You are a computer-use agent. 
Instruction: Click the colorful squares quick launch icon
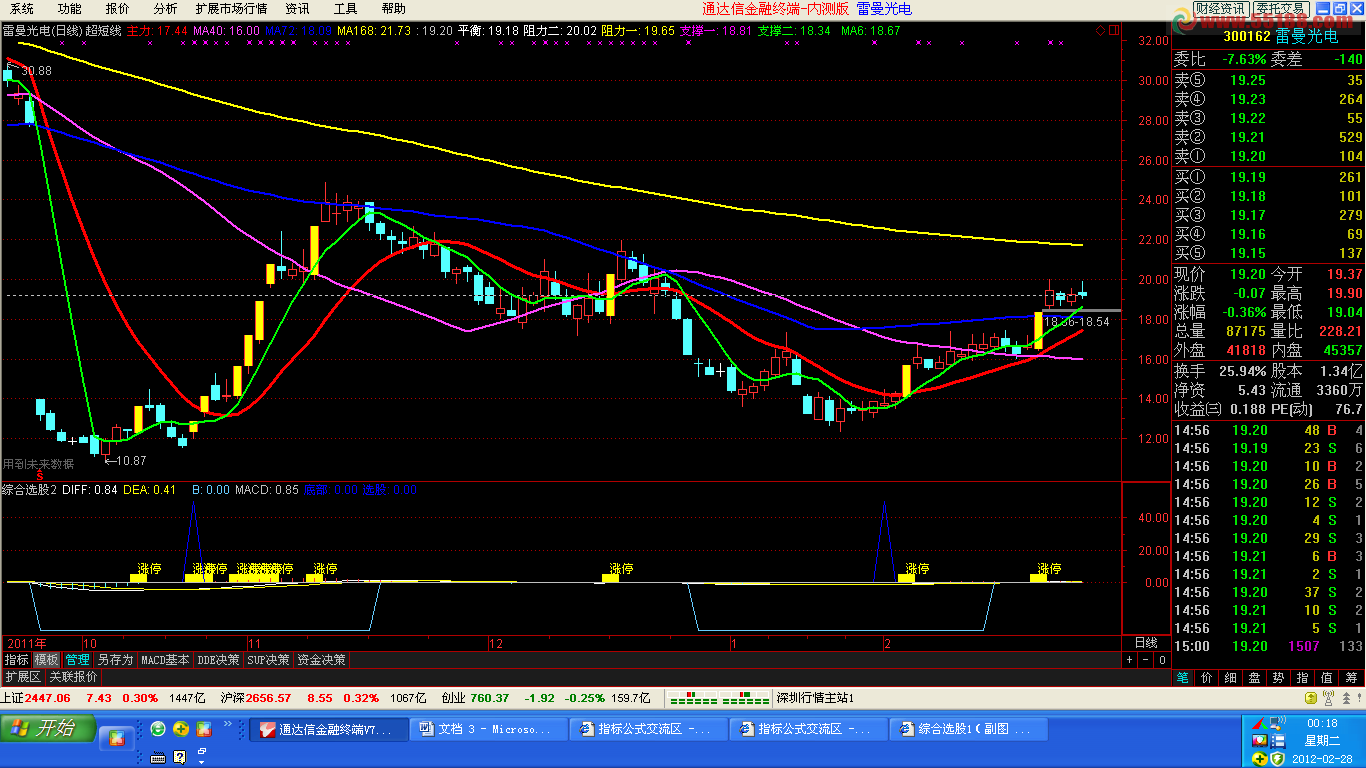(x=204, y=729)
